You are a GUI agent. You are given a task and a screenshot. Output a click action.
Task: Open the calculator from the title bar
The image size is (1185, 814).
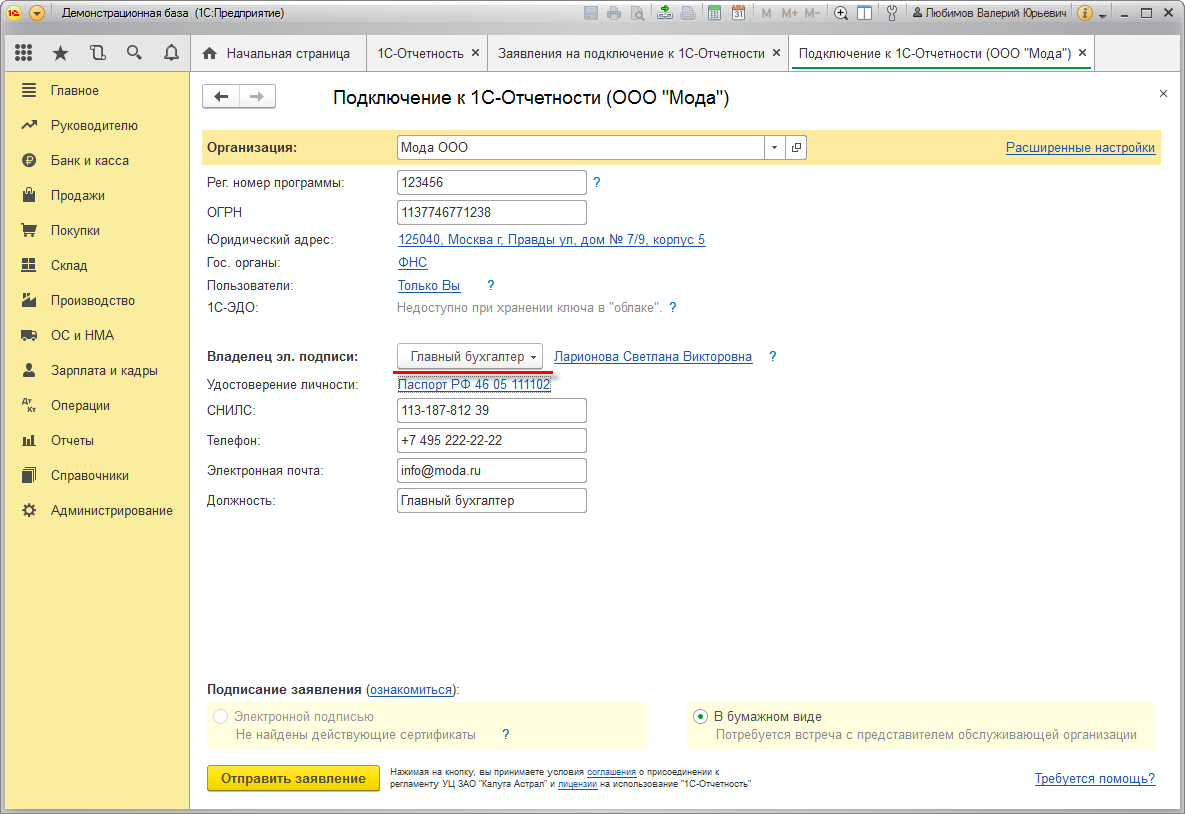[714, 13]
